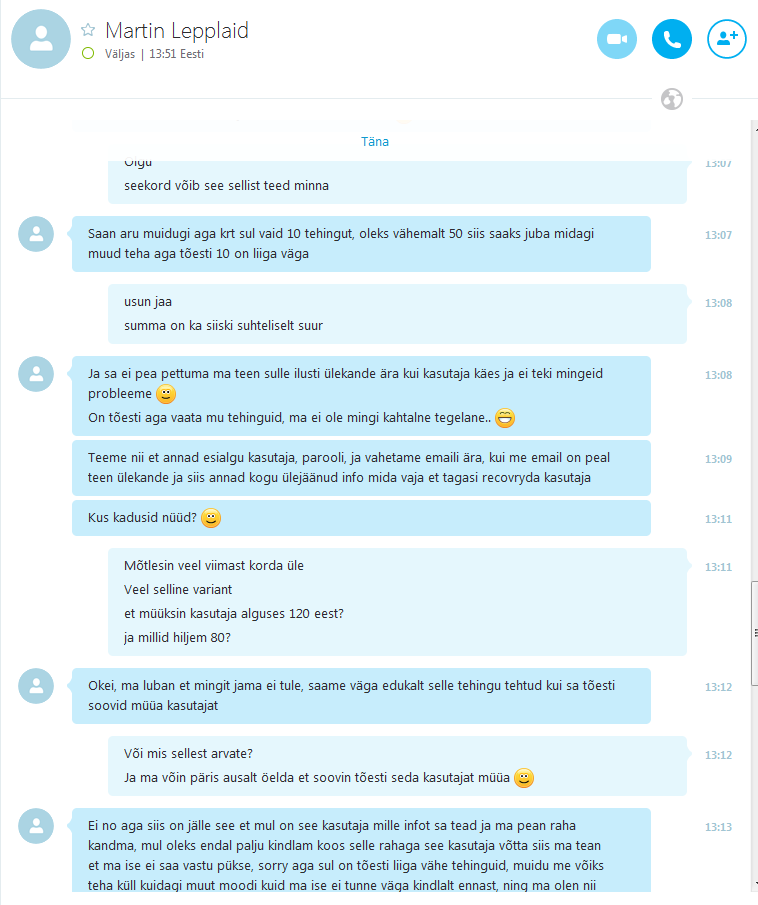The image size is (758, 905).
Task: Click the Martin Lepplaid contact name
Action: [x=177, y=31]
